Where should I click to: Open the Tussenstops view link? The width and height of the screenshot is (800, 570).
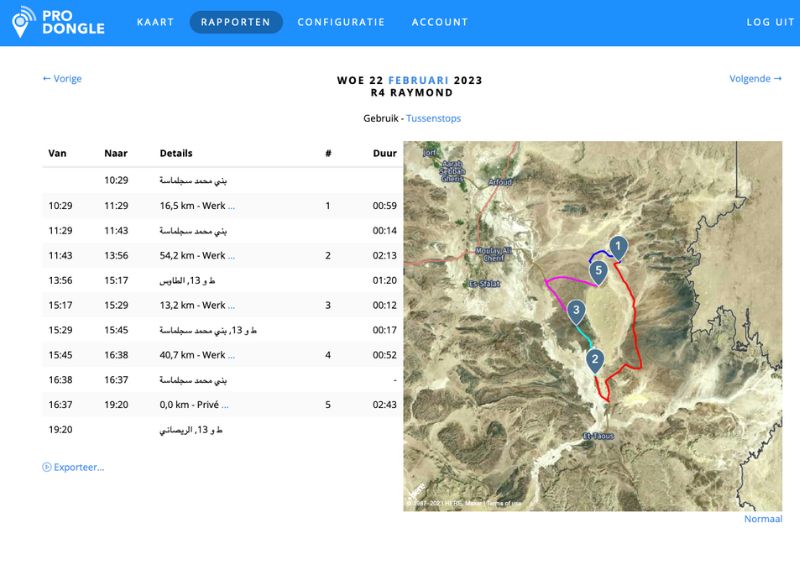pyautogui.click(x=433, y=118)
